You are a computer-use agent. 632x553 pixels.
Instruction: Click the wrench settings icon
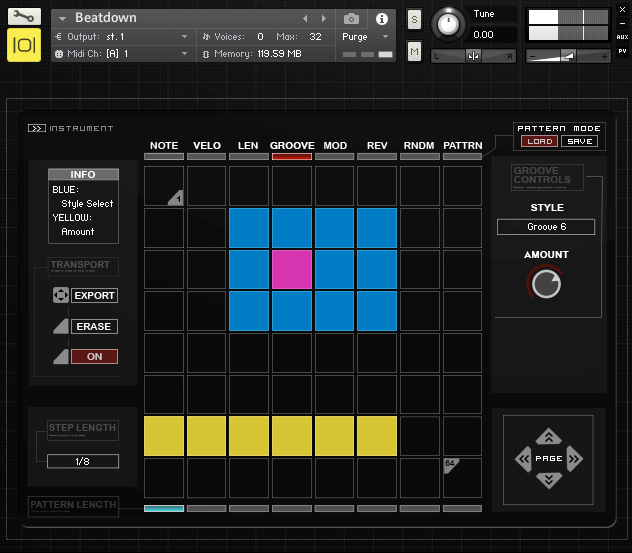[x=24, y=17]
